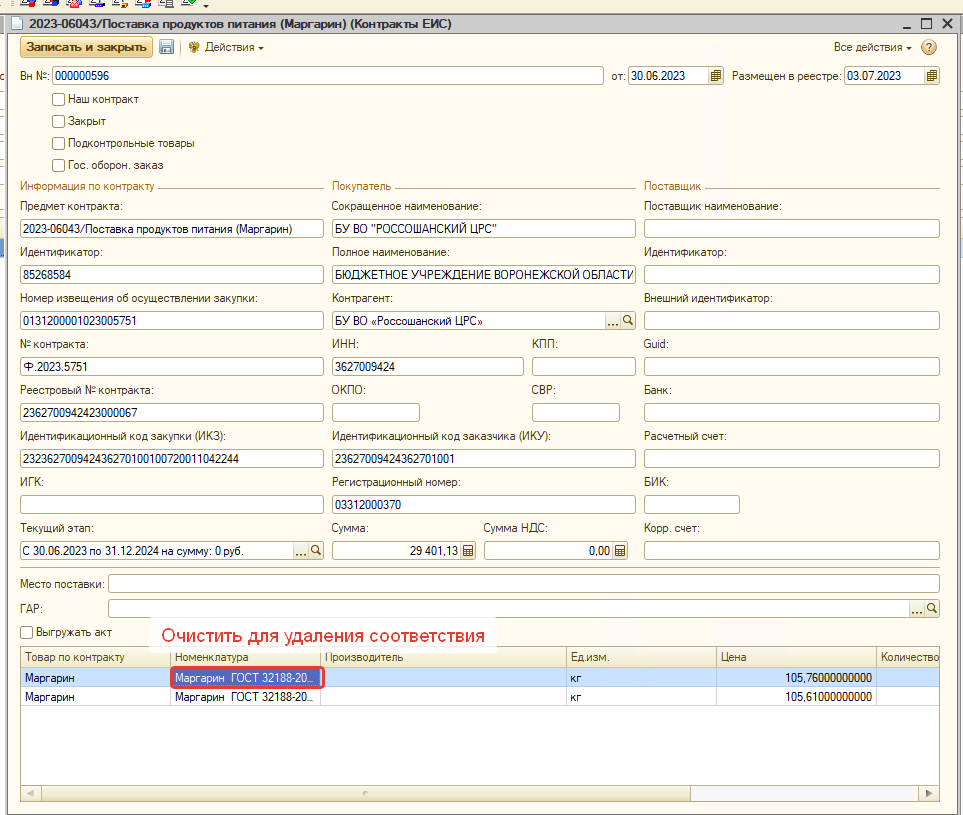
Task: Click the empty СВР field
Action: 576,413
